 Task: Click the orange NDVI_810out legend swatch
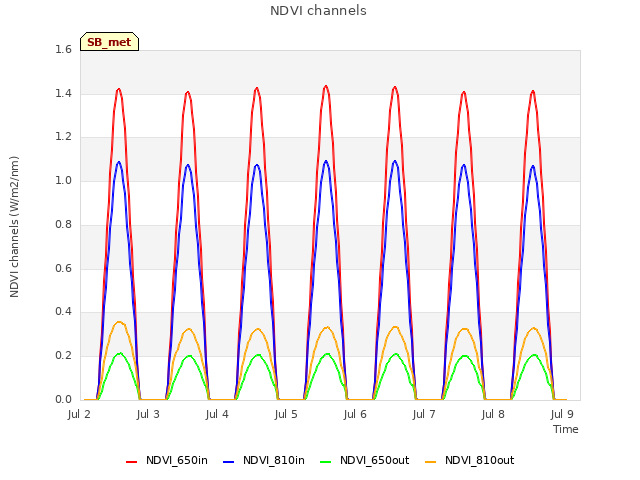click(x=430, y=461)
